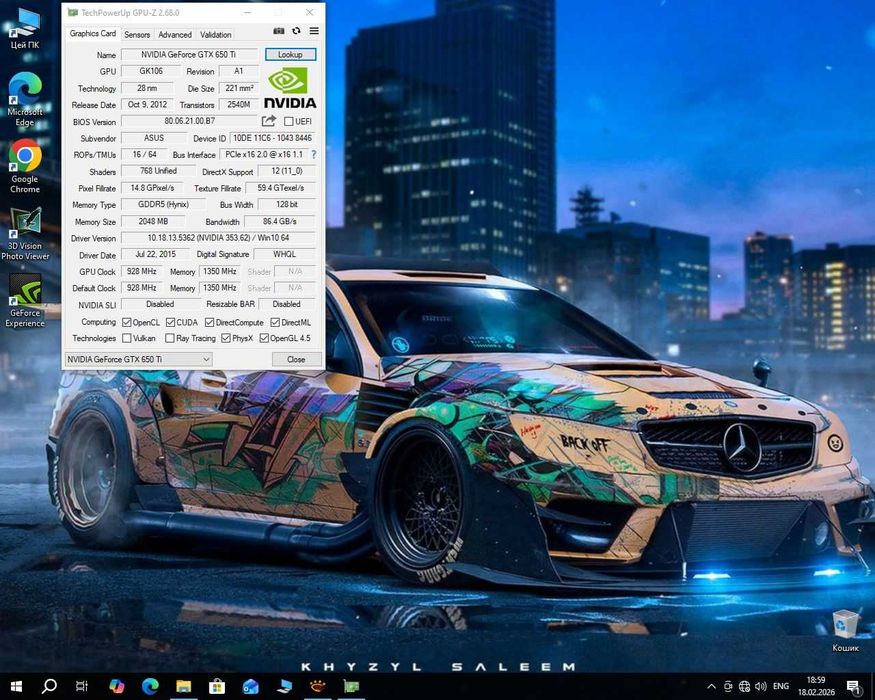
Task: Click the GPU value GK106
Action: [x=151, y=71]
